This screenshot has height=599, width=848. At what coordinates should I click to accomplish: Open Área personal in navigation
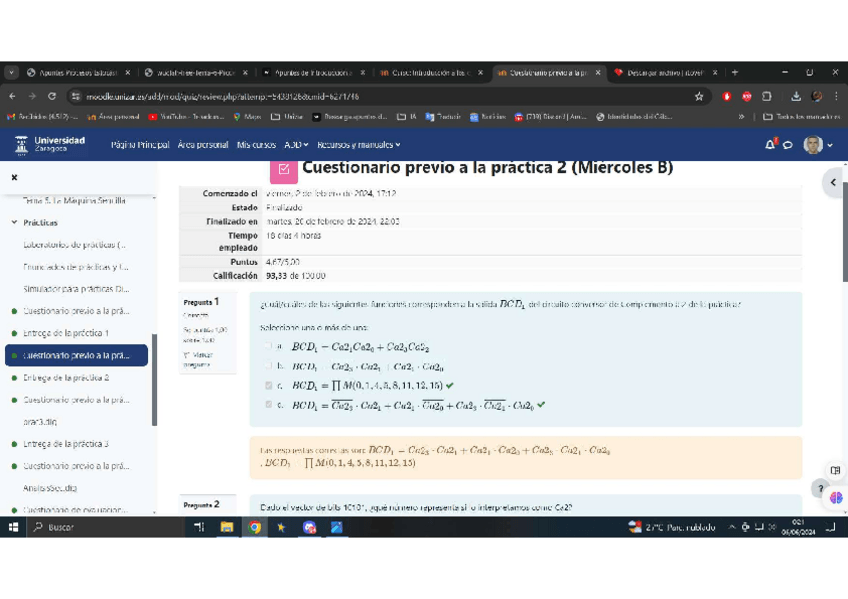pyautogui.click(x=203, y=145)
